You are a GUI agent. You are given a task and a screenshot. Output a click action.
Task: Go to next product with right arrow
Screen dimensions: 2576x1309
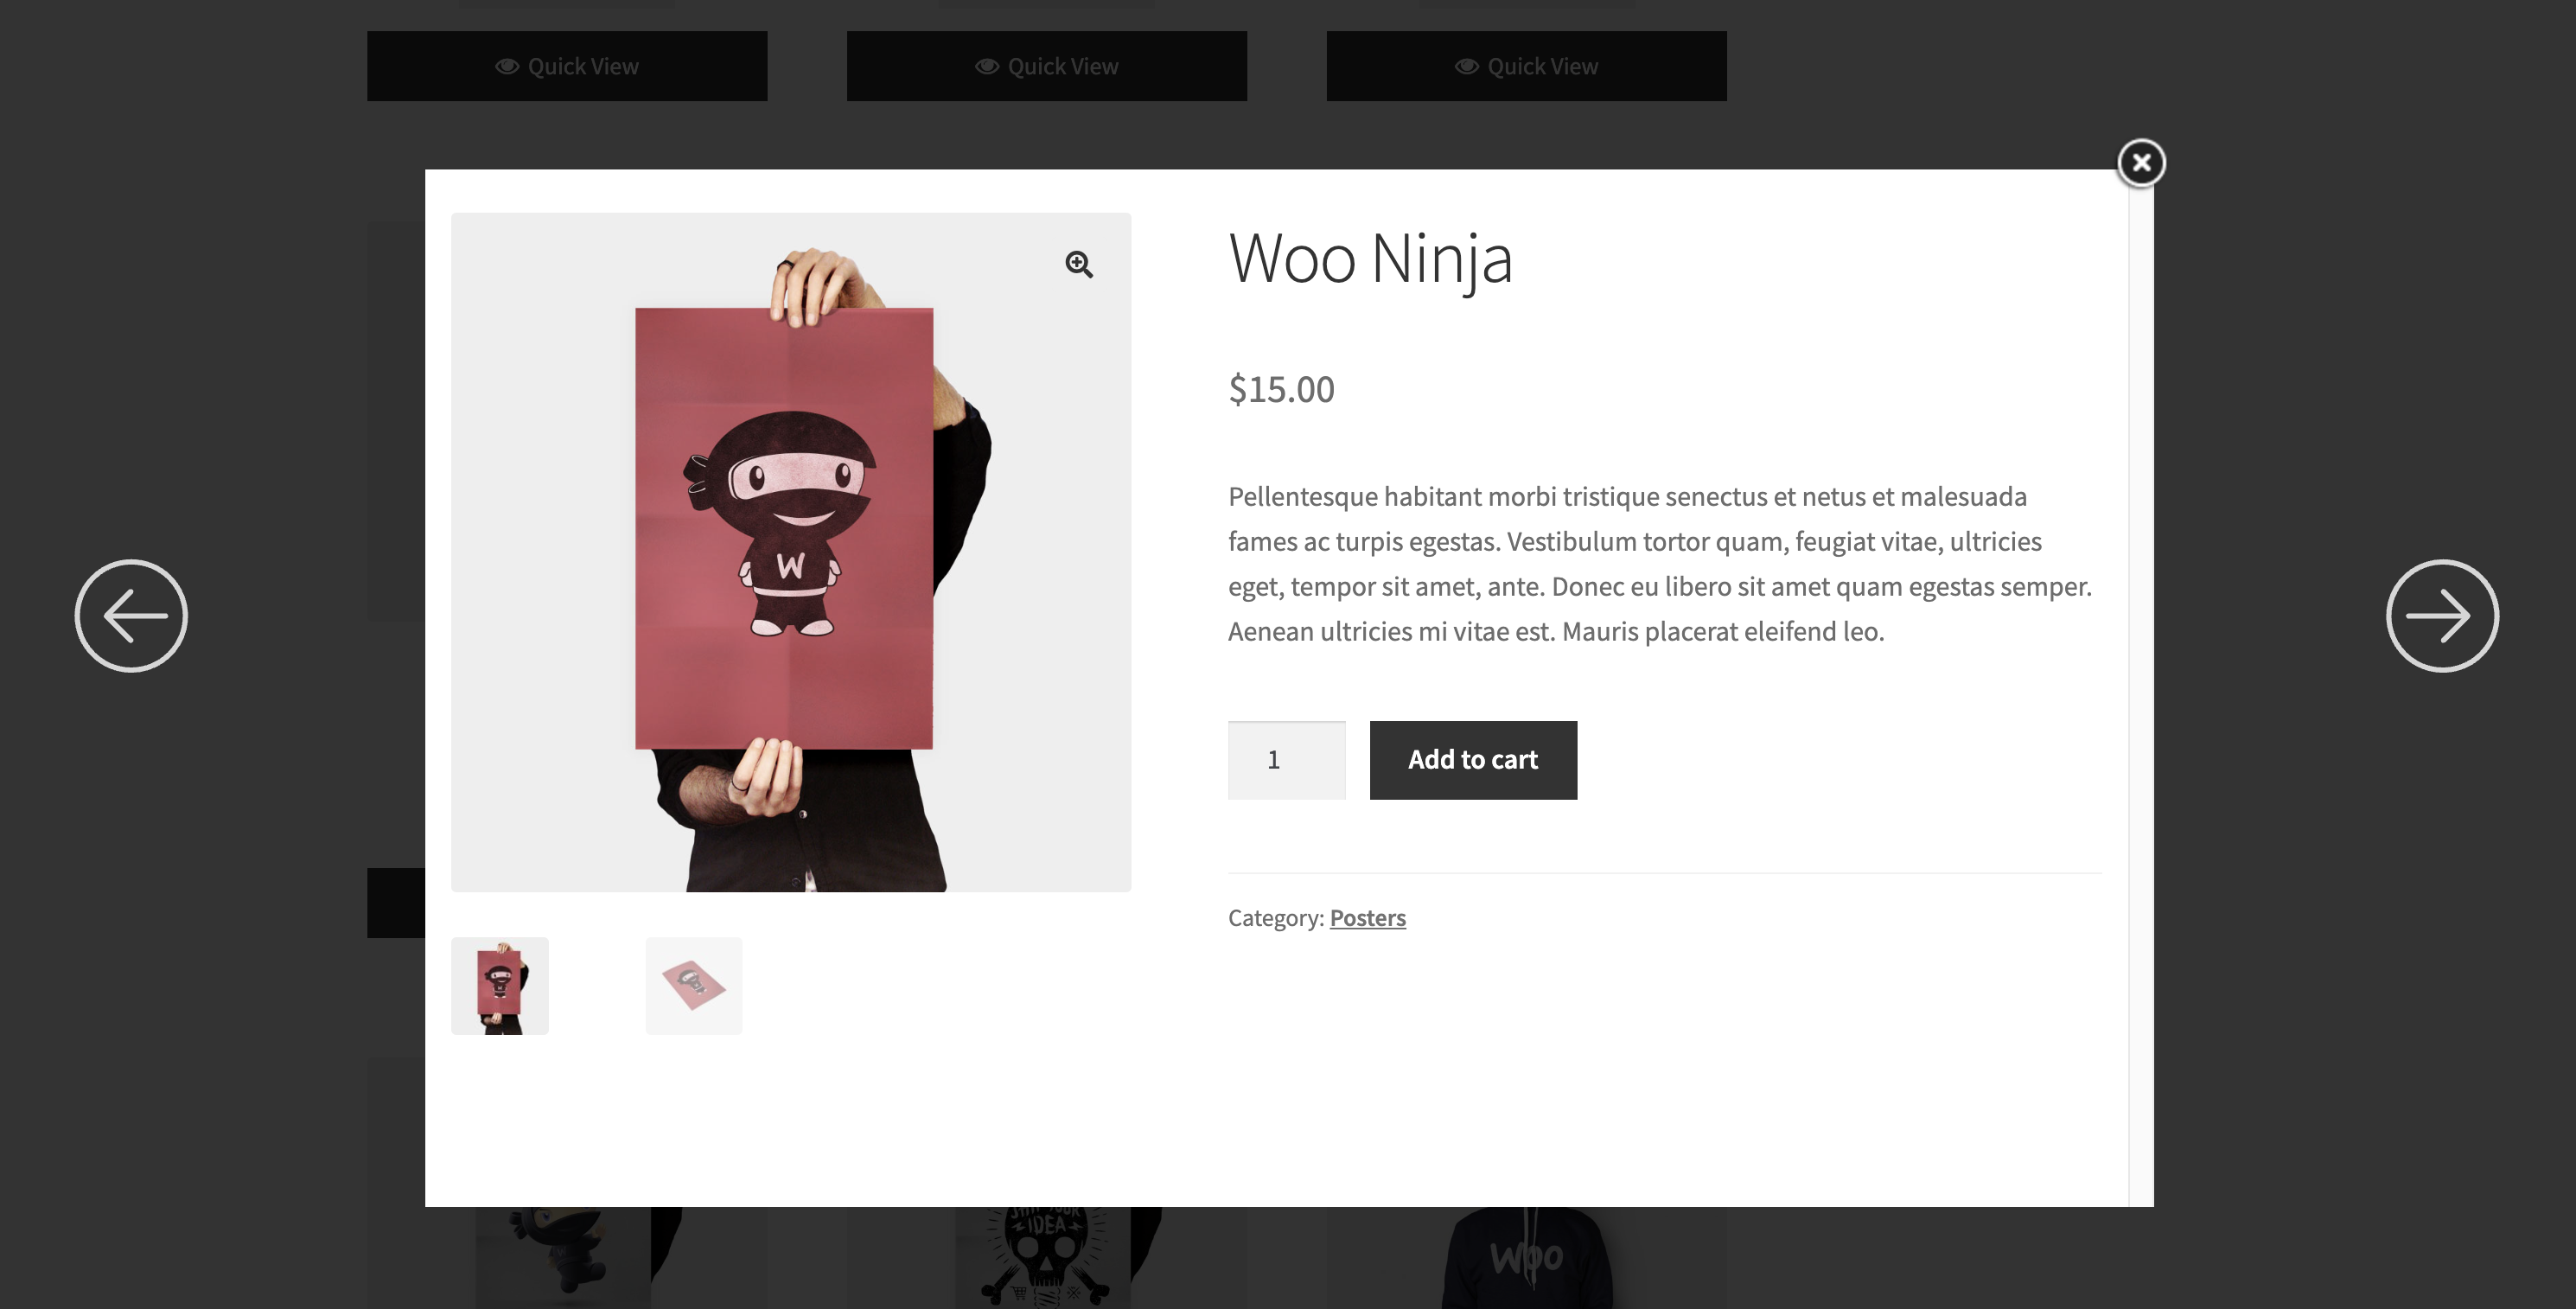tap(2441, 615)
